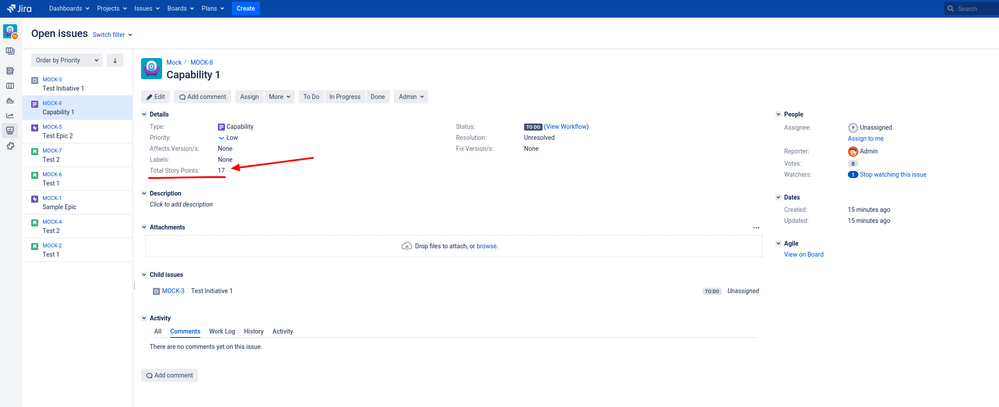Image resolution: width=999 pixels, height=407 pixels.
Task: Click the Assign to me link
Action: [865, 138]
